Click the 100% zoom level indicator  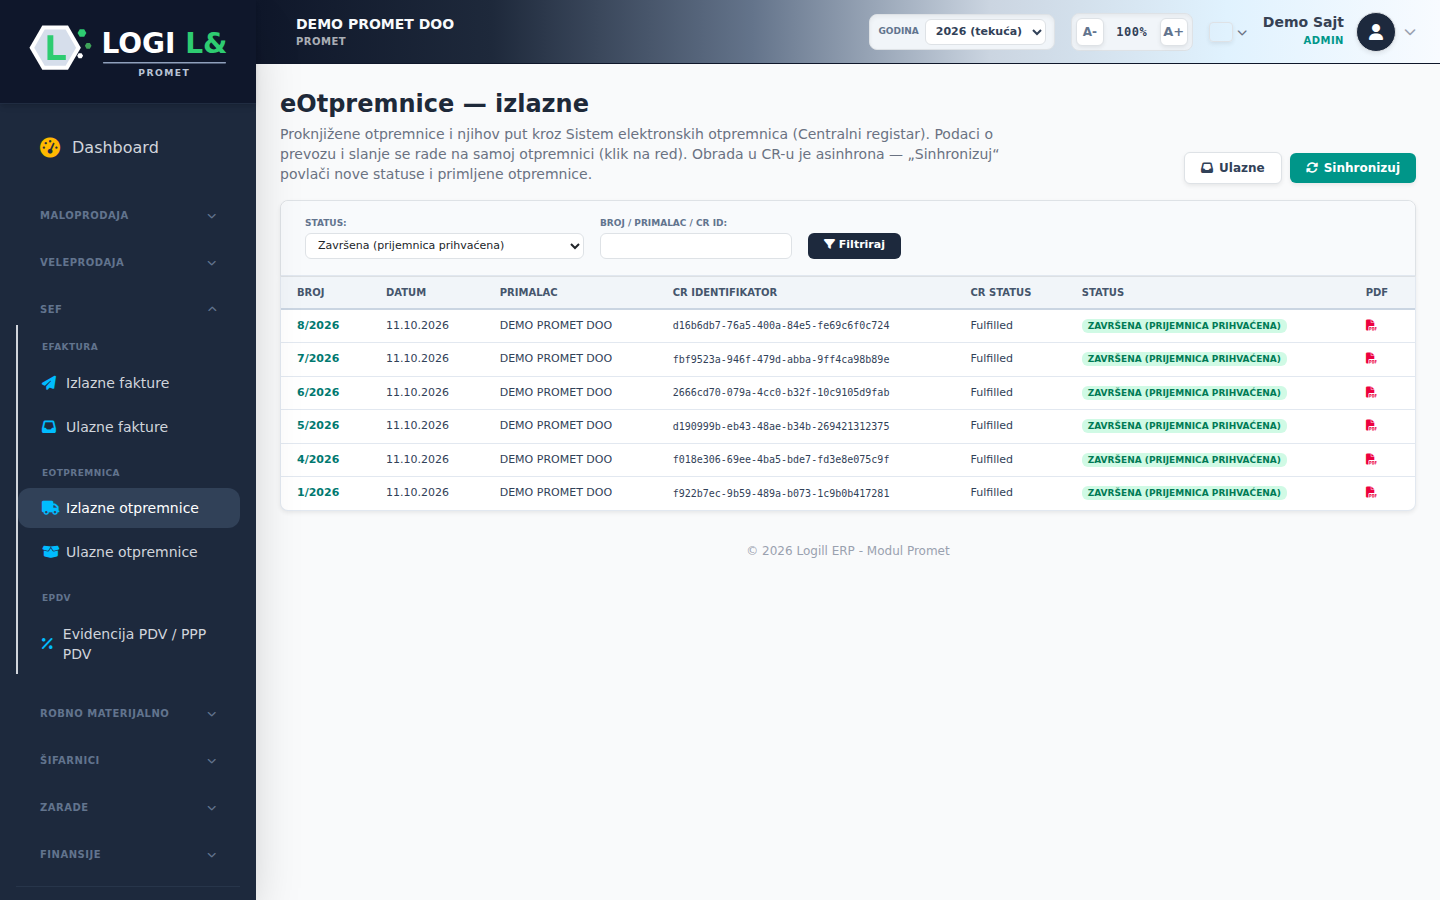click(x=1131, y=32)
